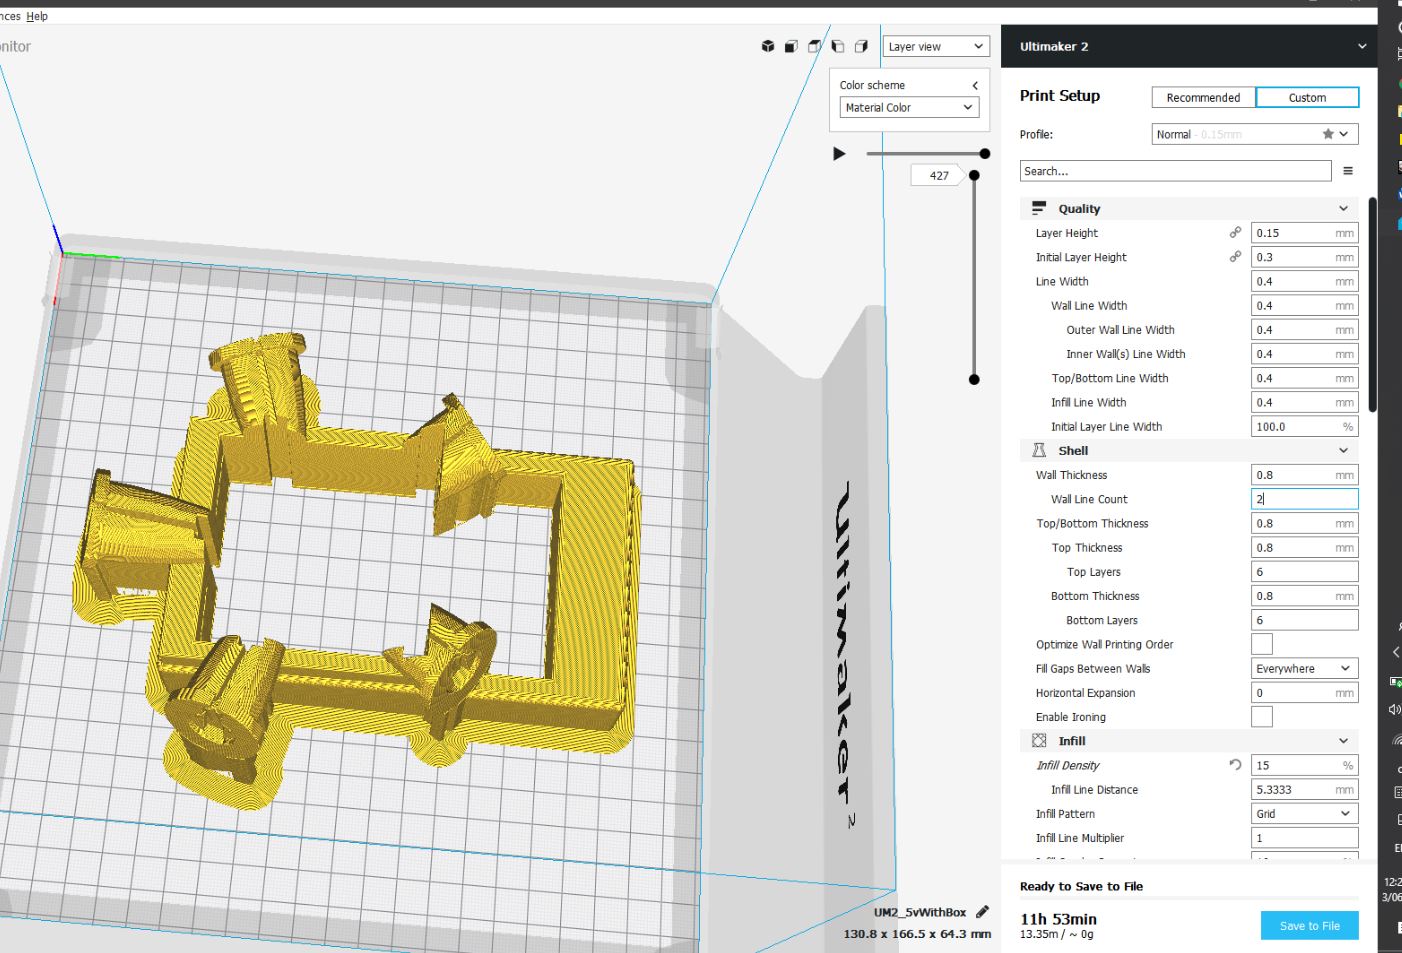Switch to the right side camera view
Screen dimensions: 1402x953
click(x=861, y=46)
